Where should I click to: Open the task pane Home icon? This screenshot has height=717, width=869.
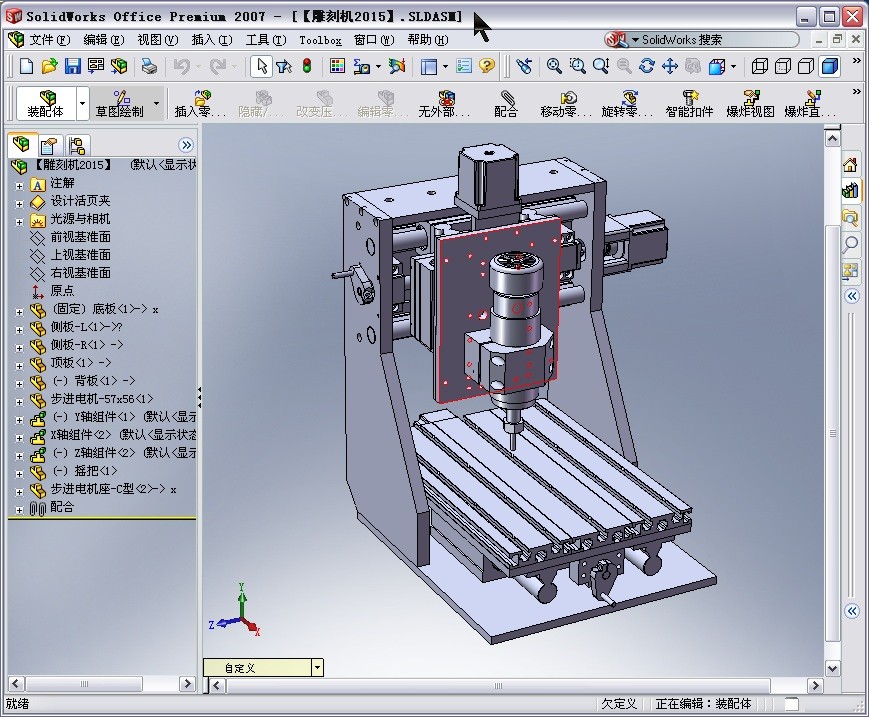[x=850, y=165]
